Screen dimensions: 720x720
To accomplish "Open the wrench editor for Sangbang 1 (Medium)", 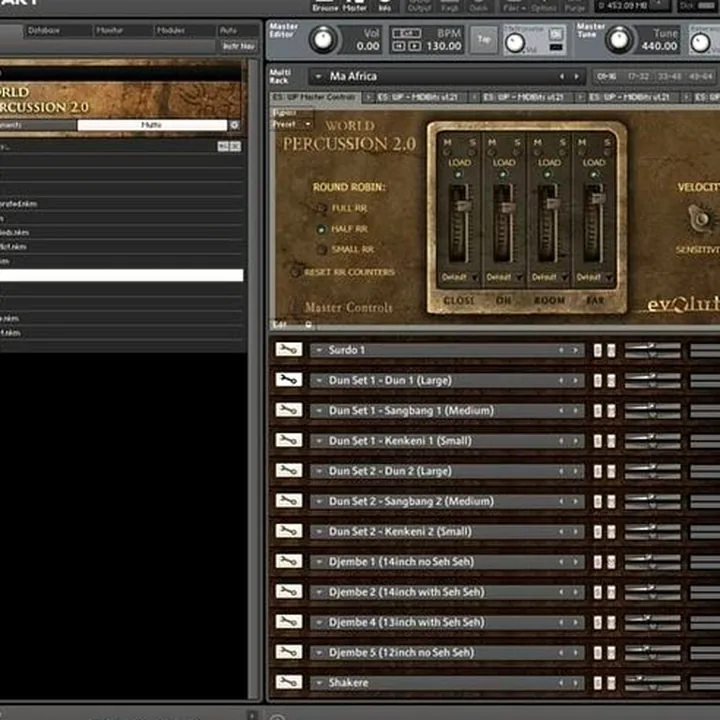I will tap(288, 410).
